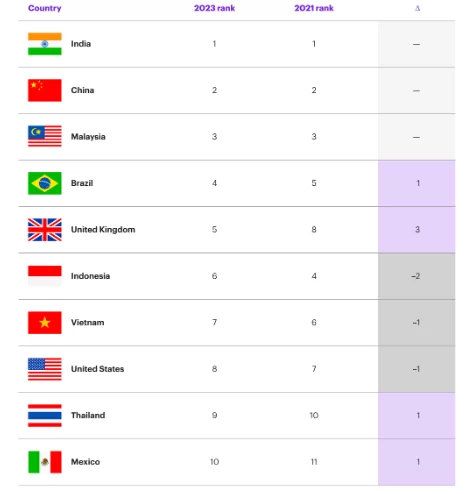
Task: Click the China flag icon
Action: click(45, 90)
